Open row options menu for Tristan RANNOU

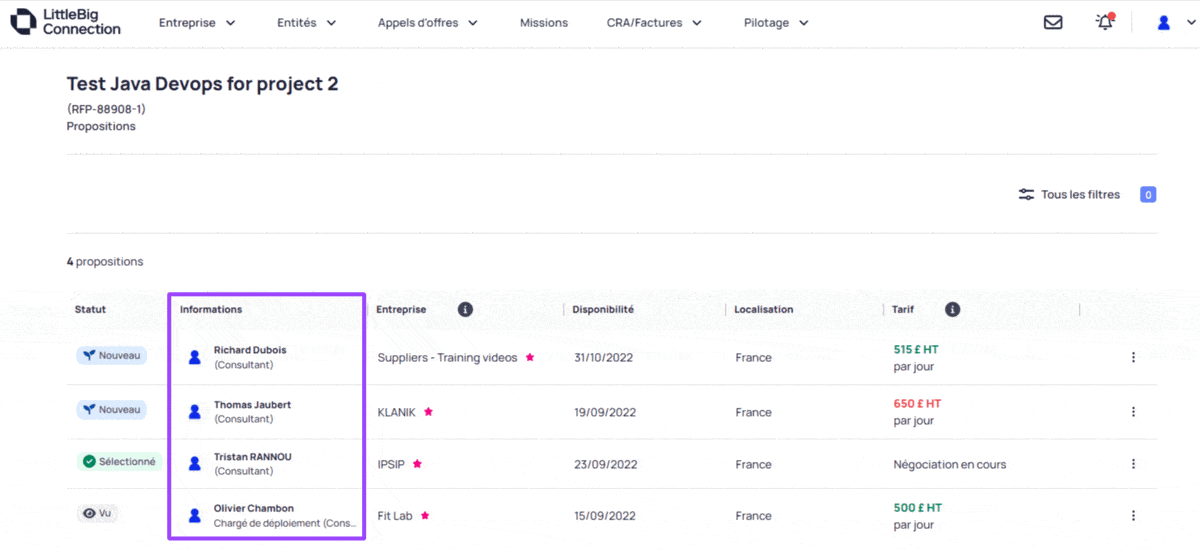point(1133,464)
